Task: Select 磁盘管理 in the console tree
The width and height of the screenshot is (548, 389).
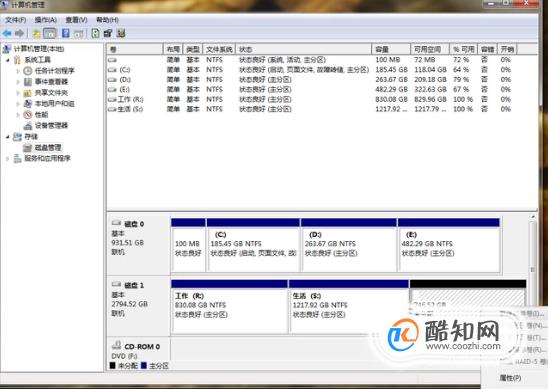Action: (x=48, y=148)
